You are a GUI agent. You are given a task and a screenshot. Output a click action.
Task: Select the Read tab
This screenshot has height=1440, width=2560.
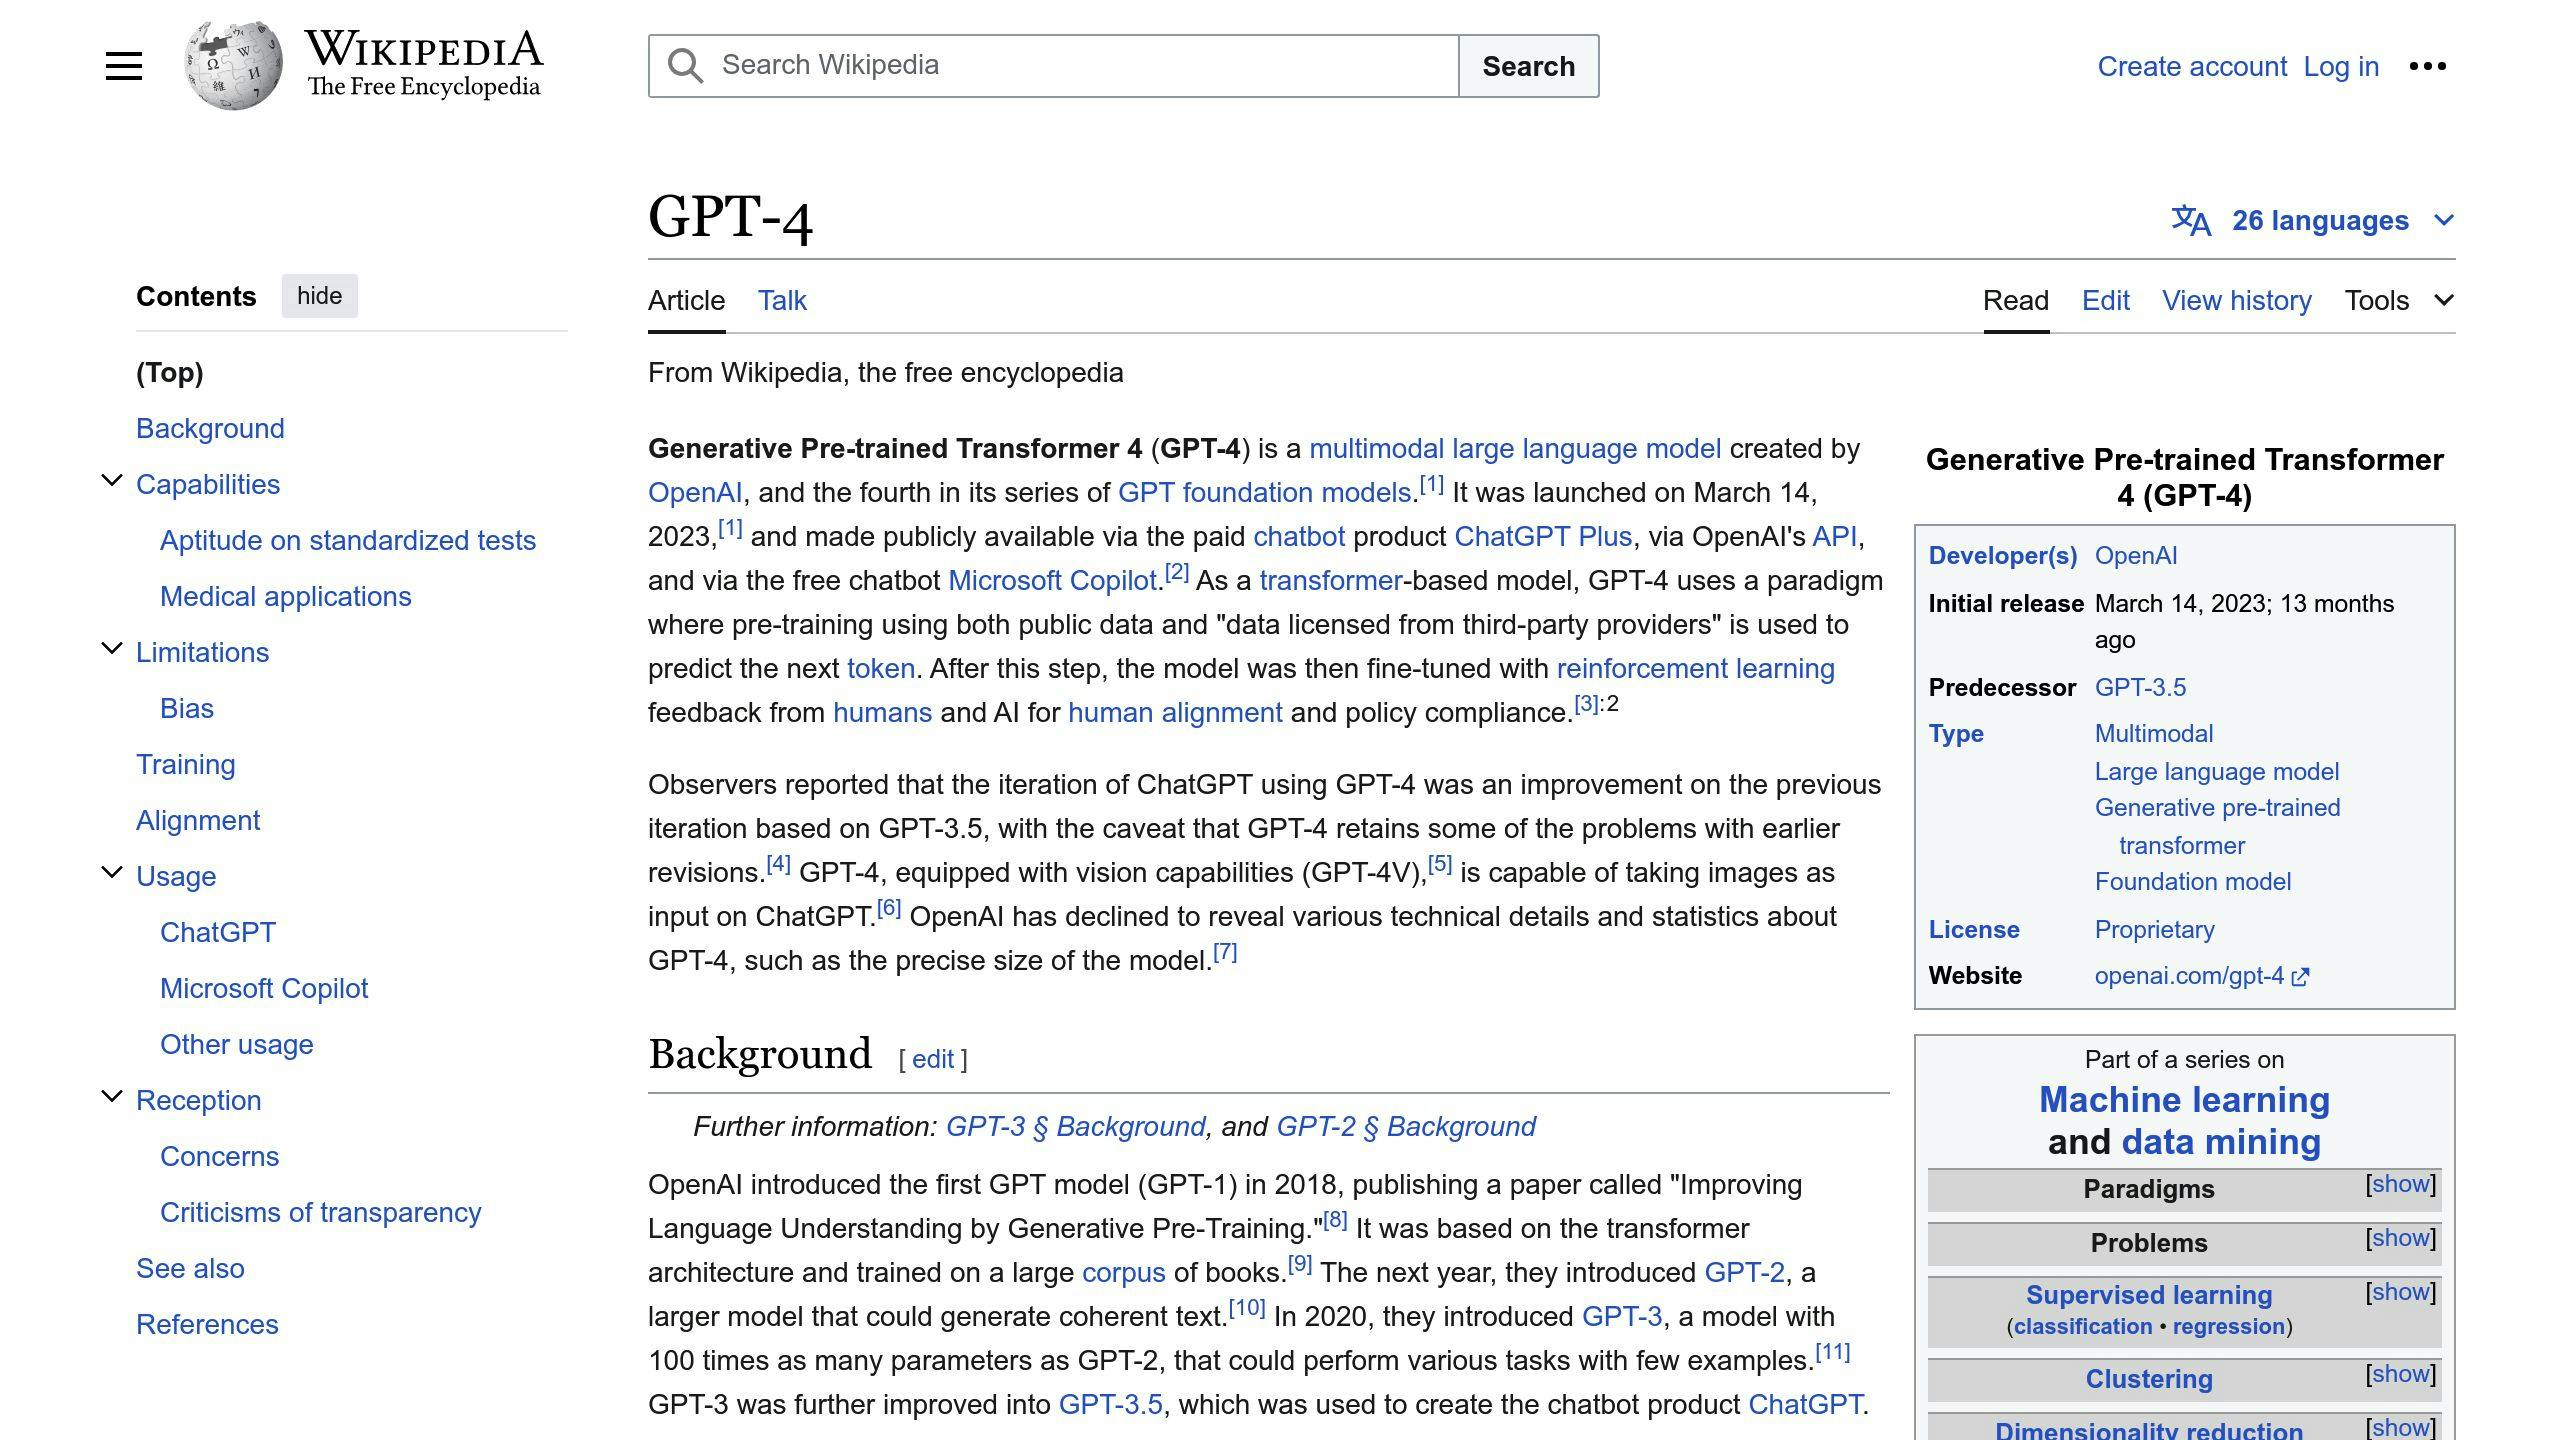tap(2016, 300)
